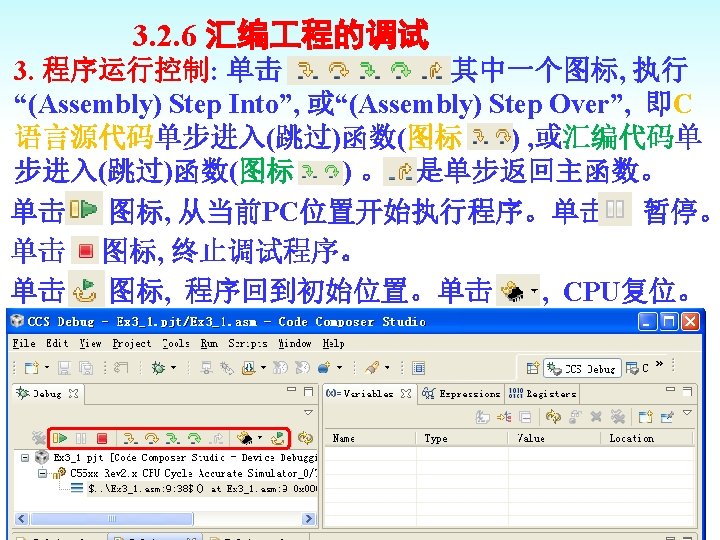720x540 pixels.
Task: Select the CCS Debug perspective button
Action: coord(582,368)
